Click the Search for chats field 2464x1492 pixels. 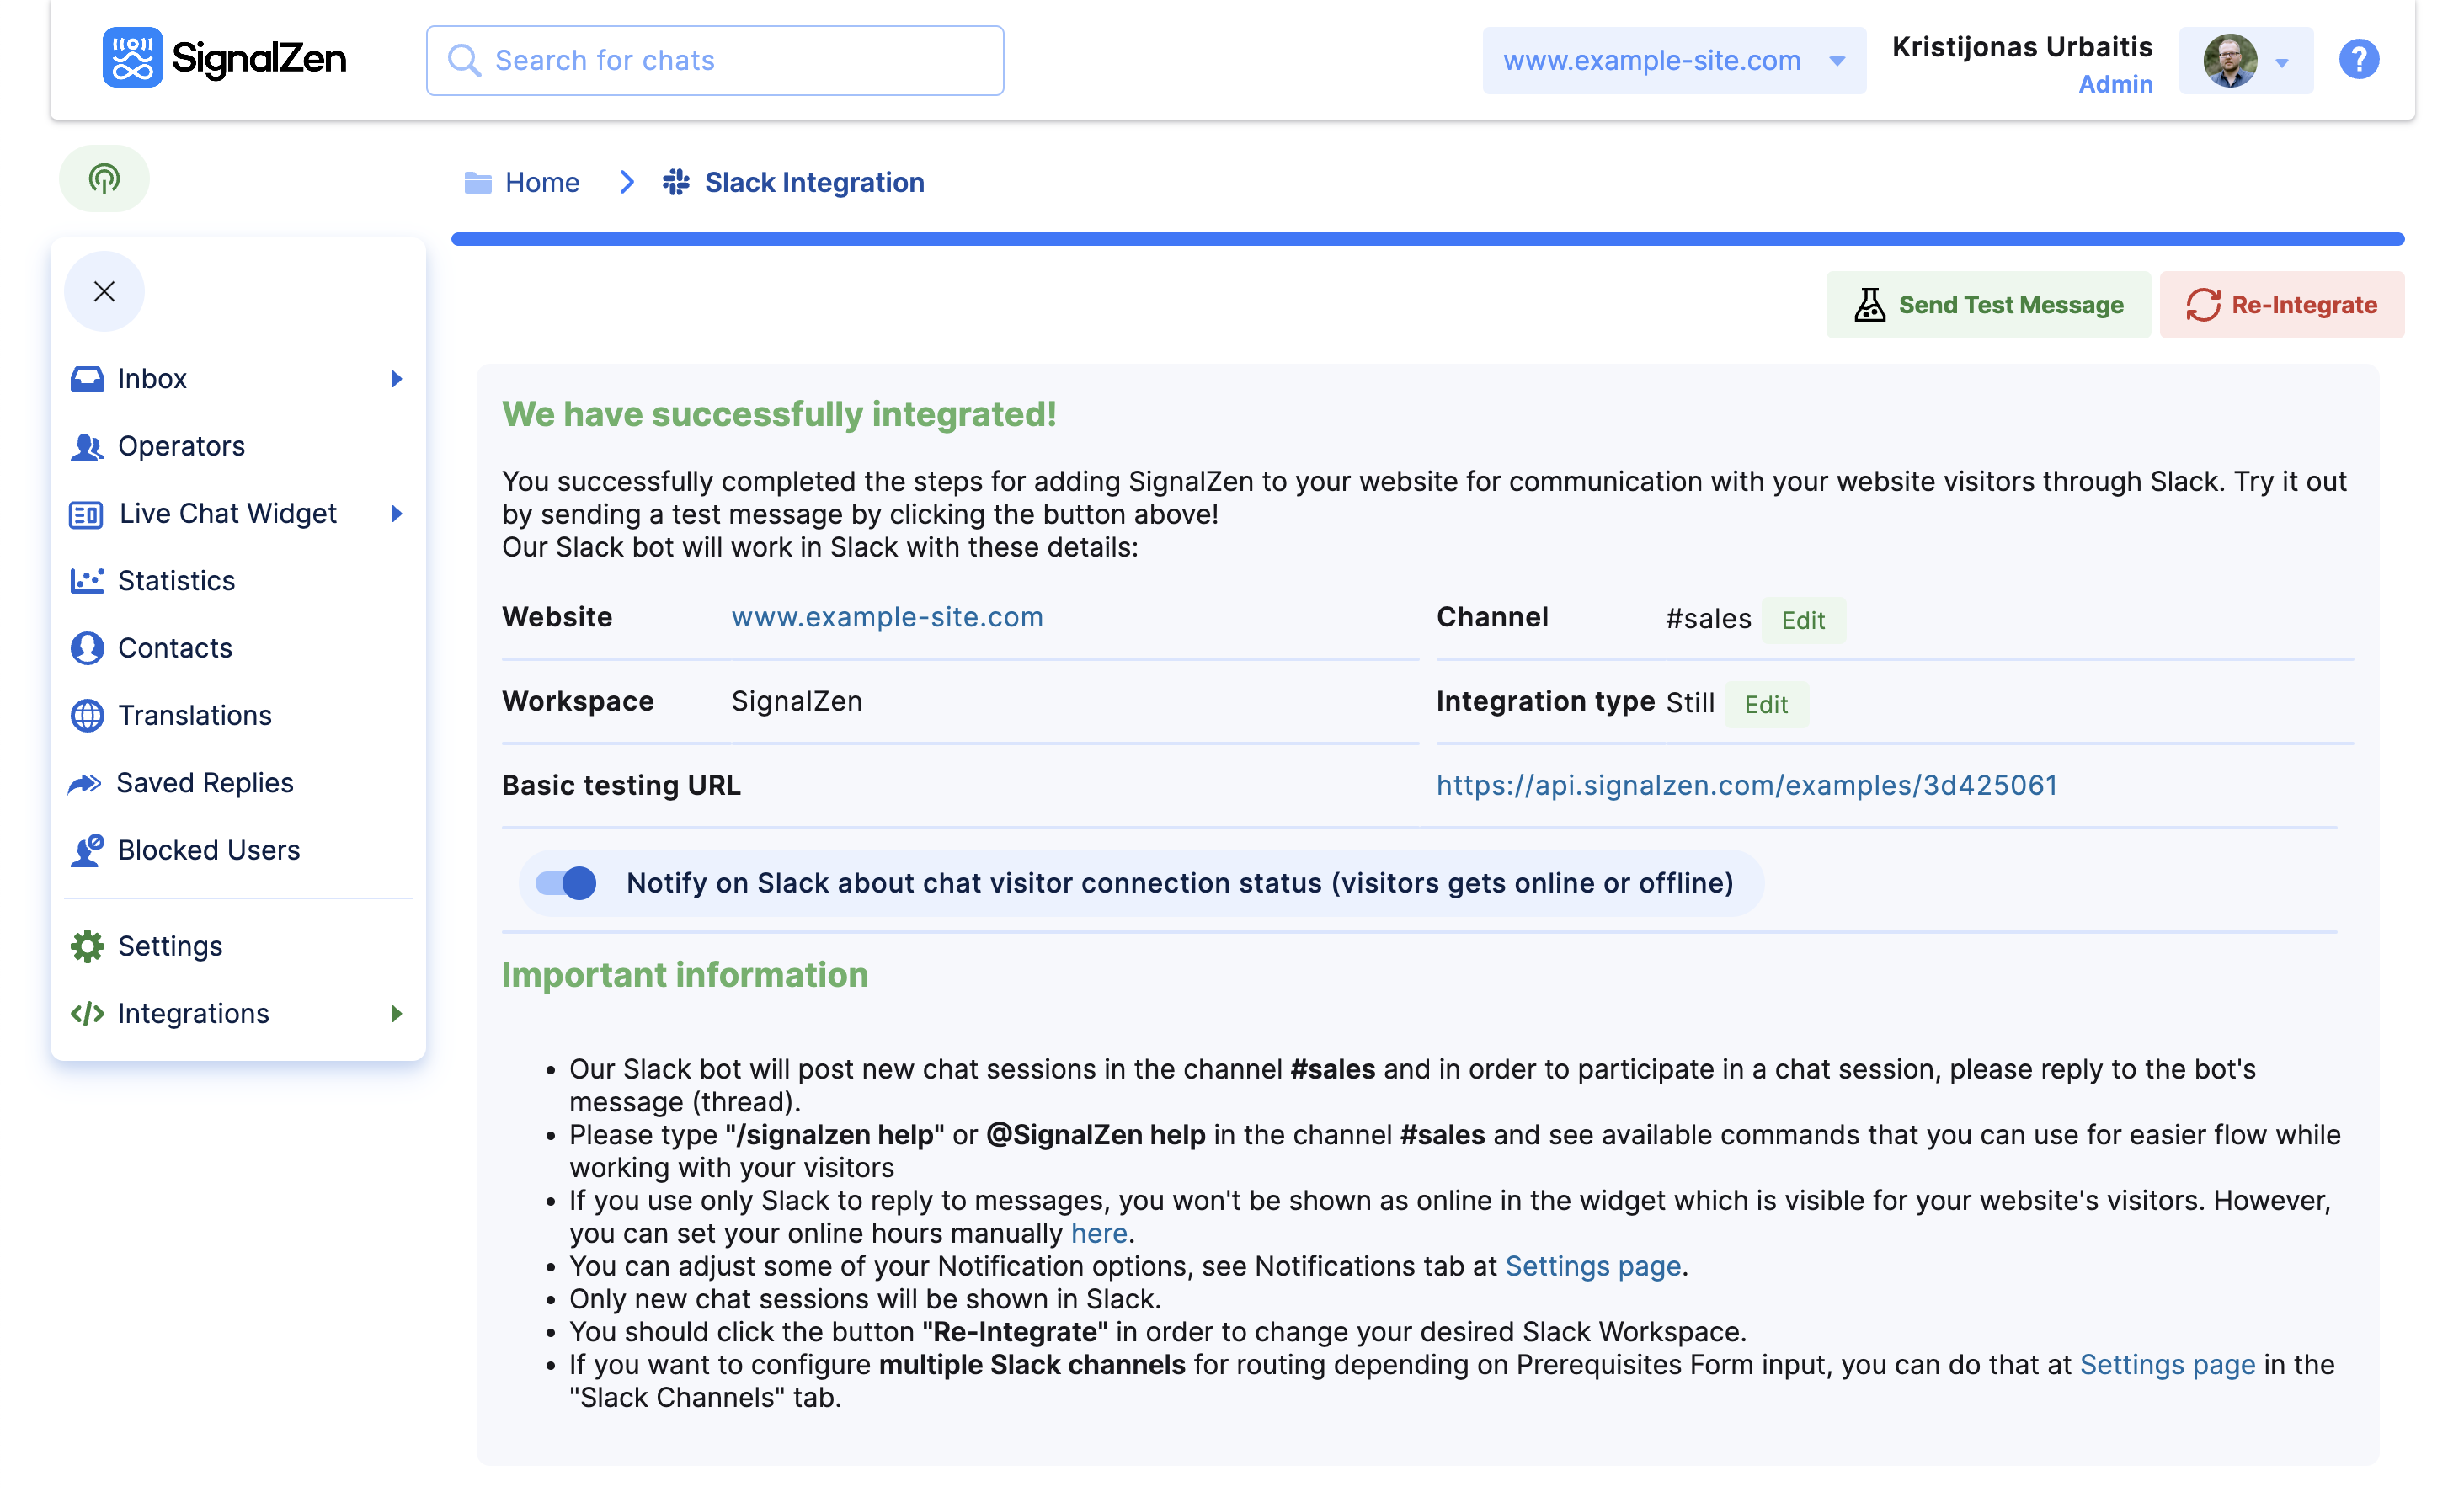[714, 61]
